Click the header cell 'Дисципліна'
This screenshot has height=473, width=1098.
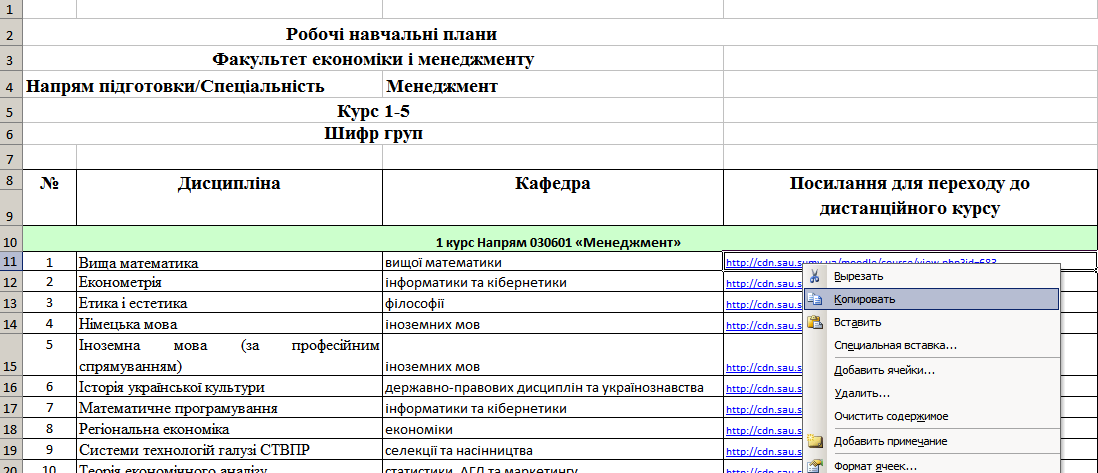(229, 198)
